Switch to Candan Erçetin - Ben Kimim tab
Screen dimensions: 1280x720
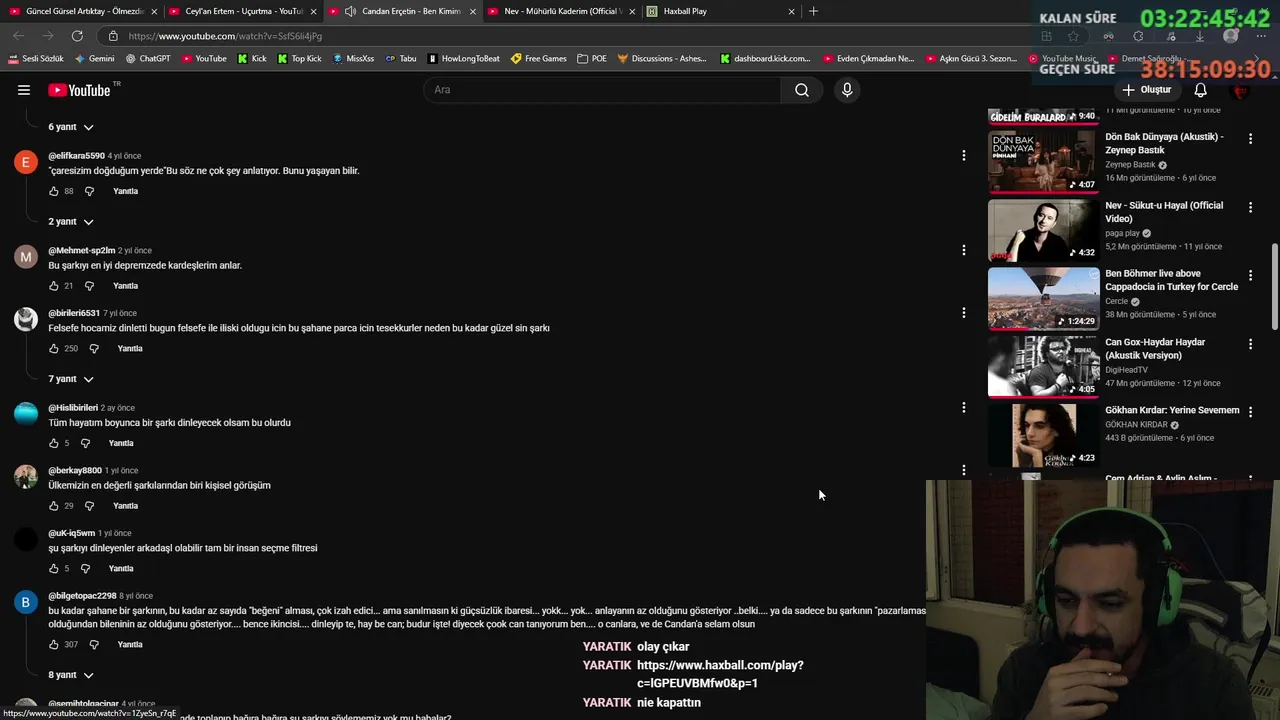pyautogui.click(x=402, y=11)
